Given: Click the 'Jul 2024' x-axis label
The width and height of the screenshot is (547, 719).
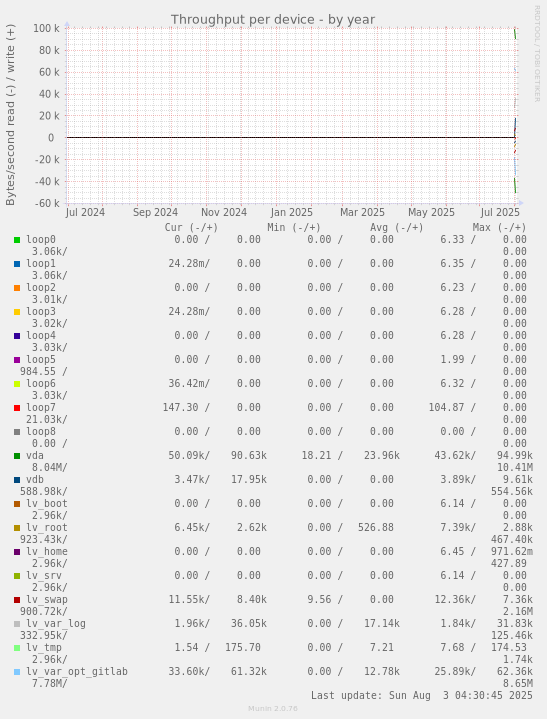Looking at the screenshot, I should coord(85,213).
